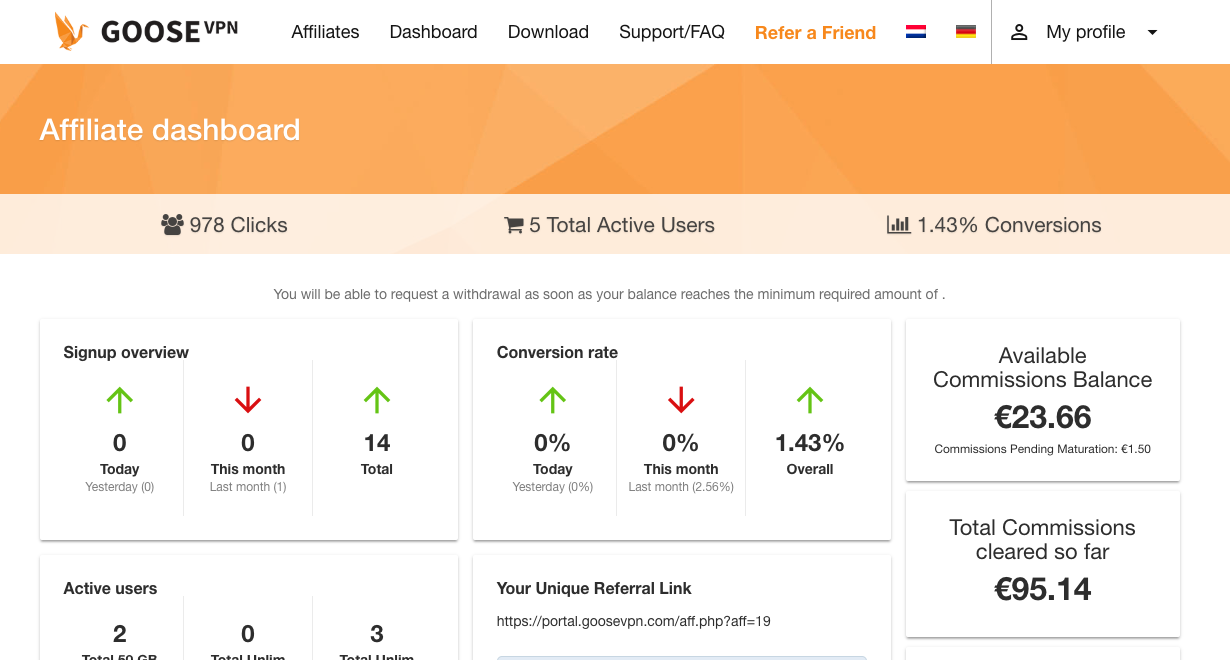Expand the My profile dropdown arrow
This screenshot has width=1230, height=660.
[1152, 32]
